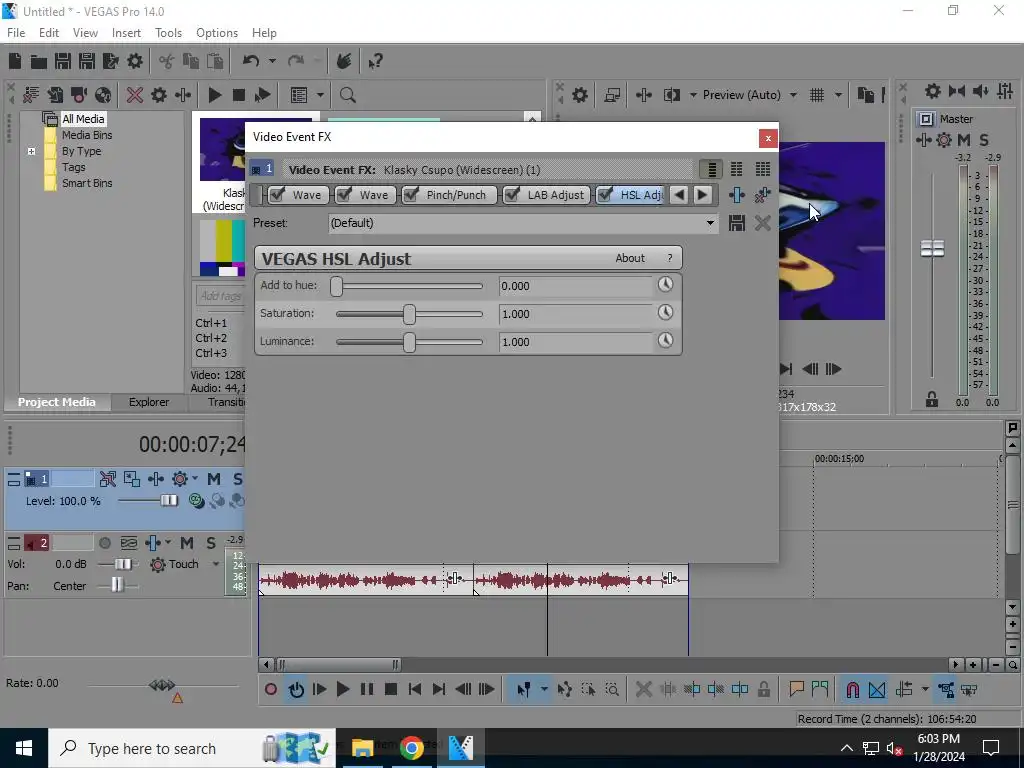
Task: Mute audio track 2 with M button
Action: [x=187, y=543]
